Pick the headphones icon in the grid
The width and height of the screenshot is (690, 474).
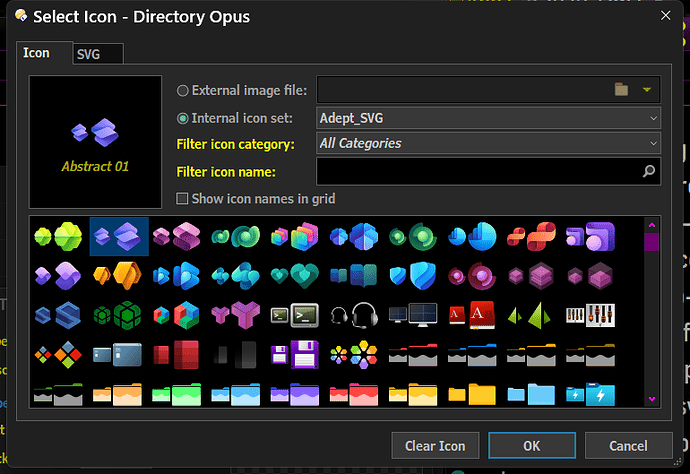click(x=354, y=315)
